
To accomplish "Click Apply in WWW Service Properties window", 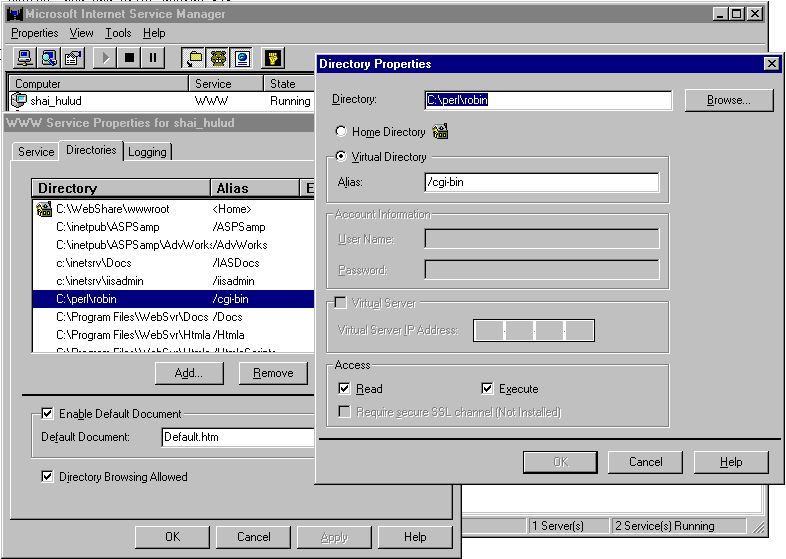I will (x=334, y=537).
